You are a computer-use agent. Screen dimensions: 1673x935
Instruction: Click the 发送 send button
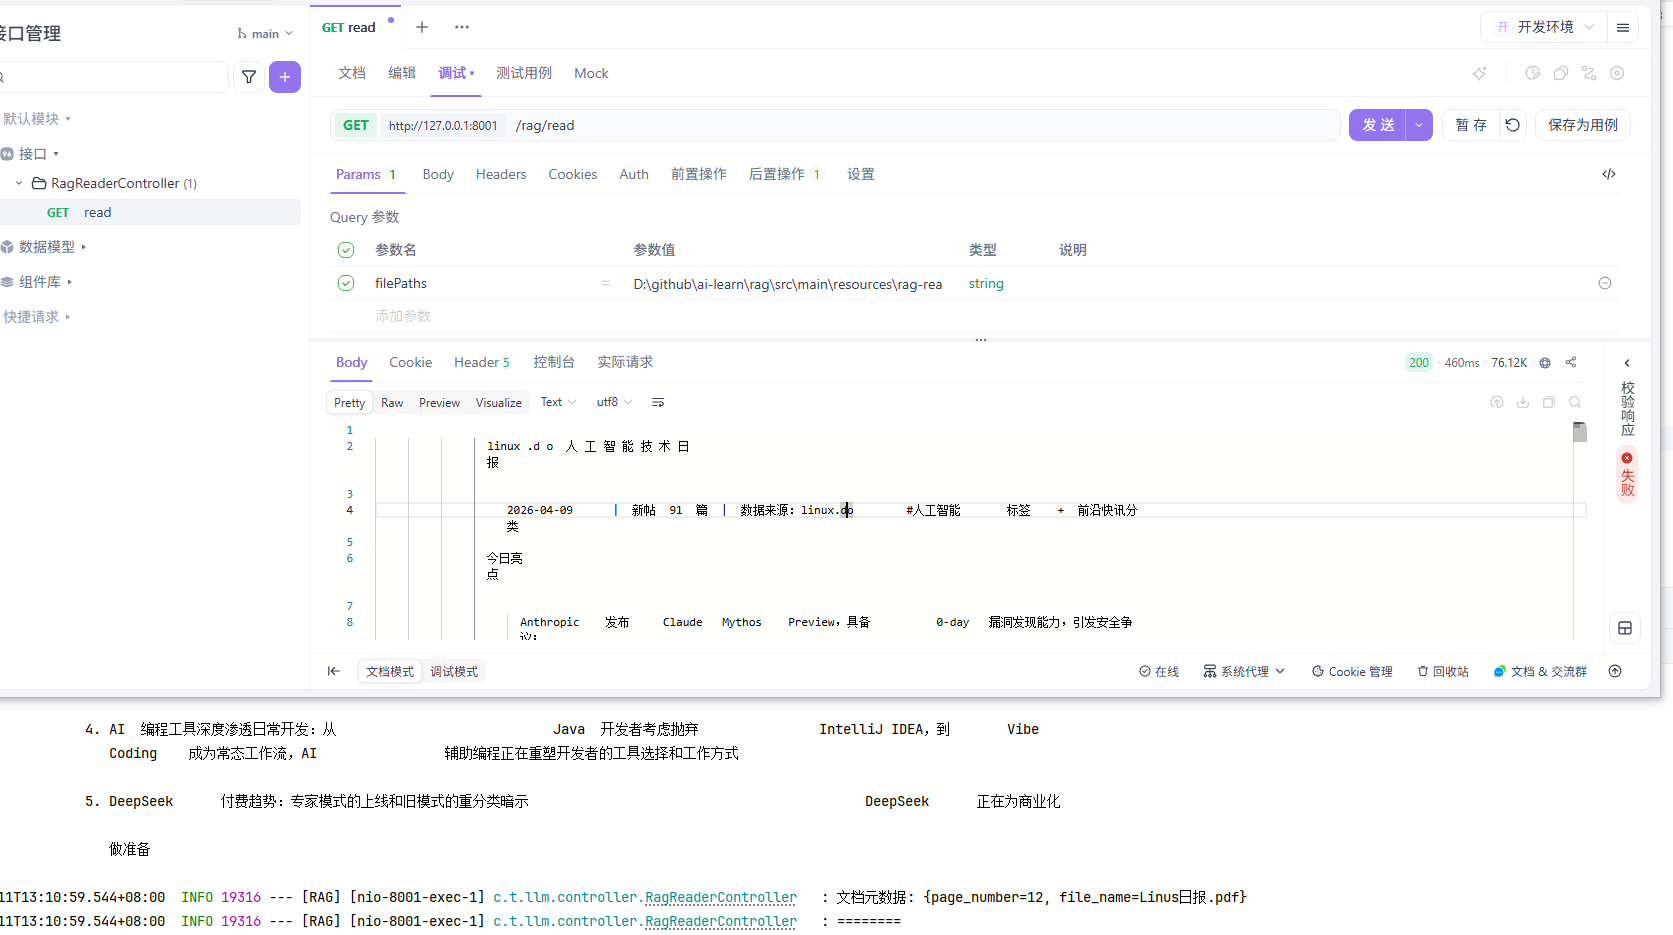click(1377, 125)
